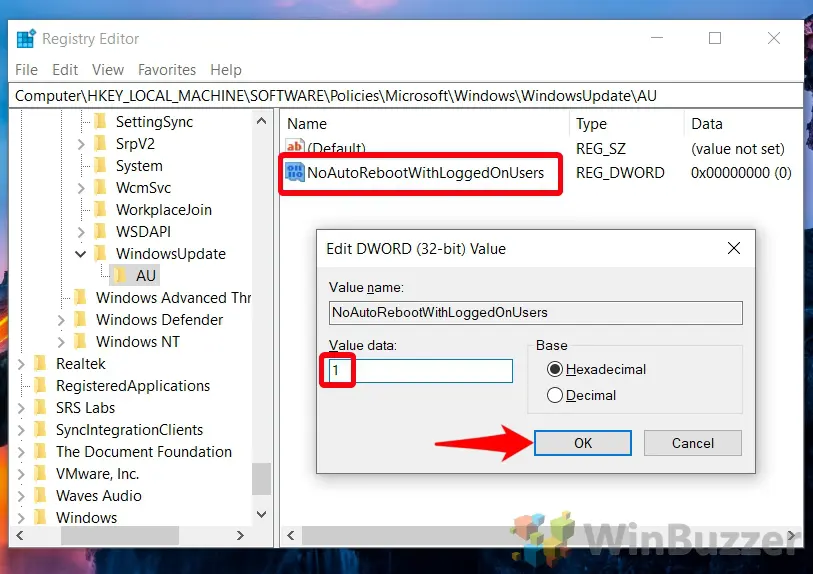The width and height of the screenshot is (813, 574).
Task: Expand the SyncIntegrationClients tree node
Action: tap(21, 430)
